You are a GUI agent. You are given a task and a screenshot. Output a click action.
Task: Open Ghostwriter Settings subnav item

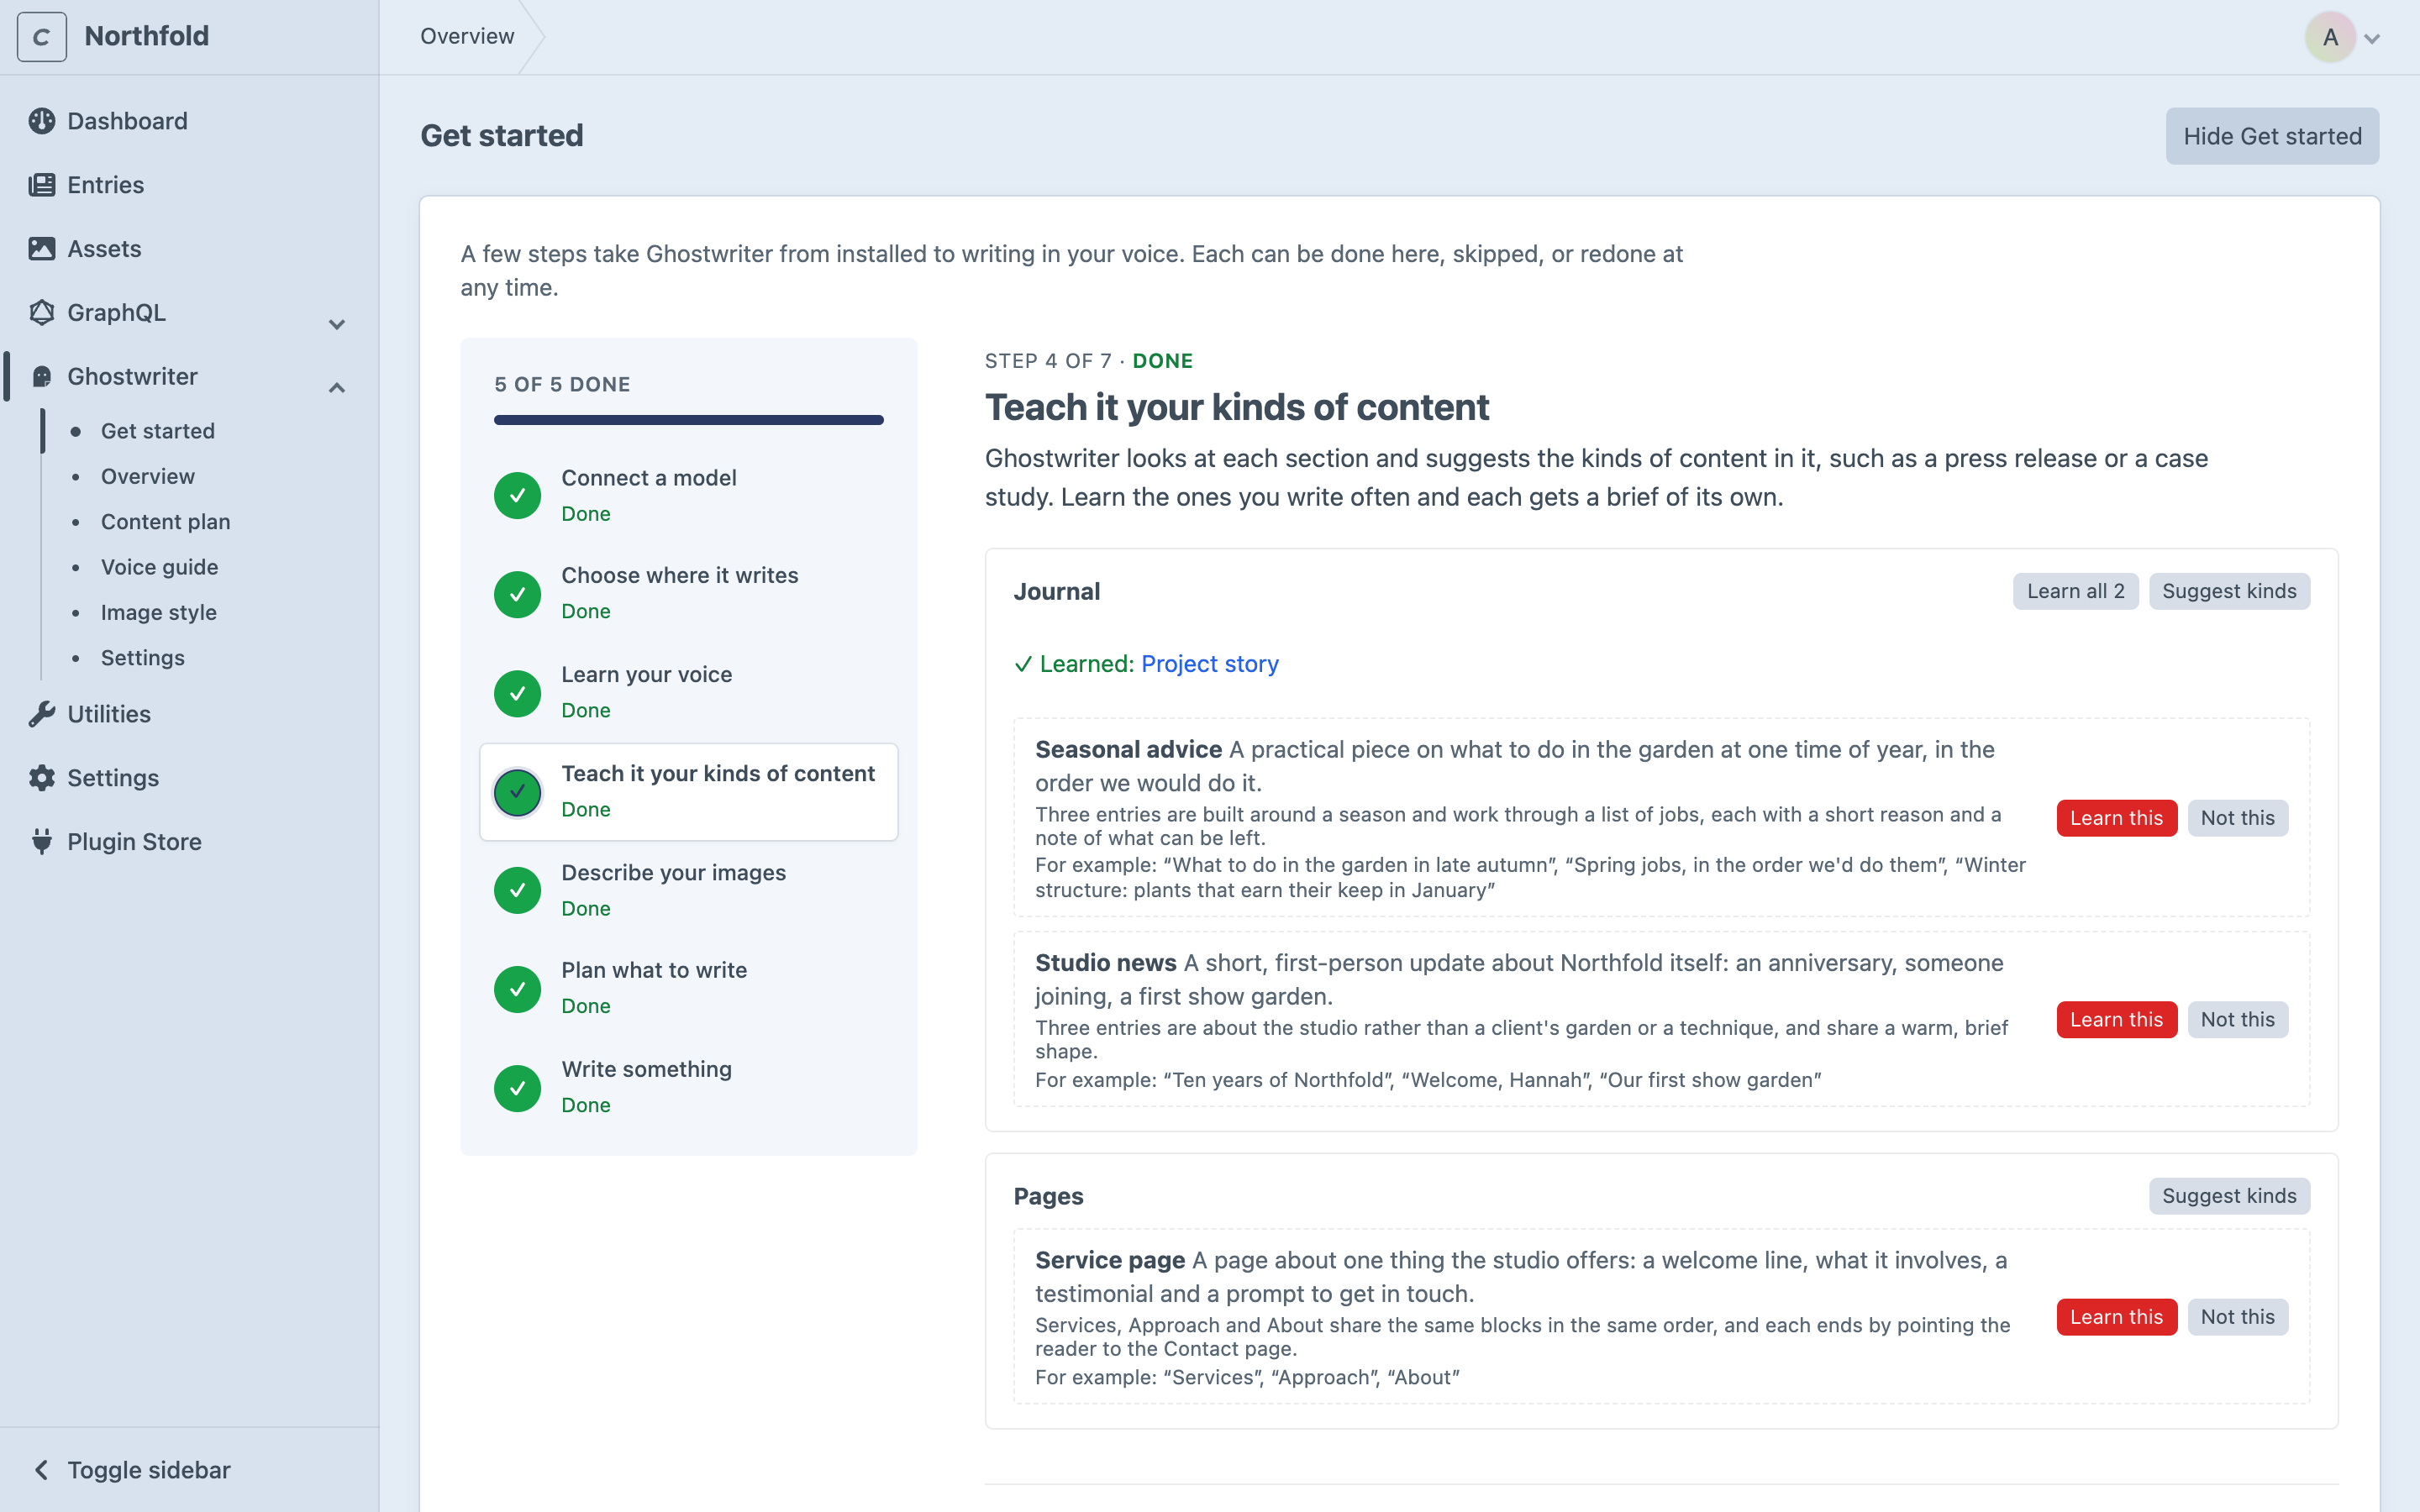point(143,658)
